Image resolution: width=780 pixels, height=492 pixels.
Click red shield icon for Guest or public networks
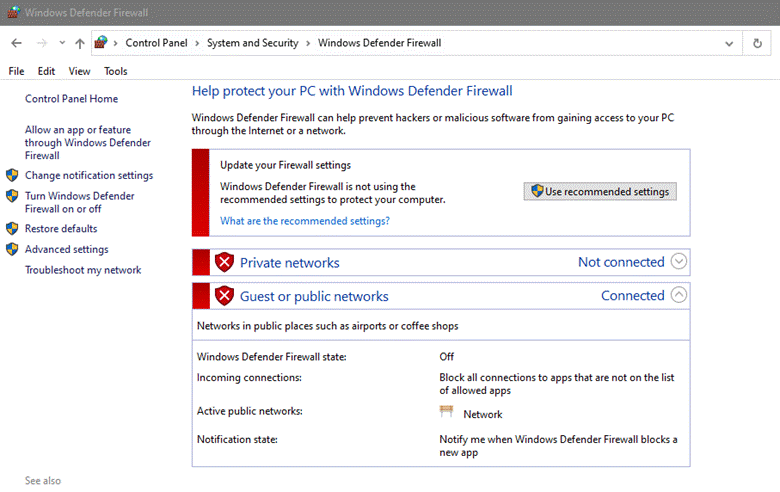tap(224, 295)
